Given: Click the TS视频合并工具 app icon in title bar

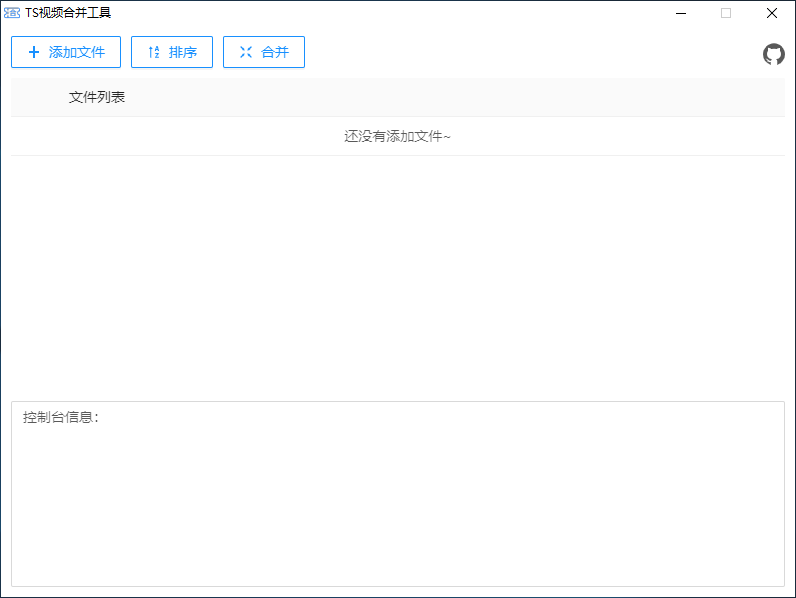Looking at the screenshot, I should point(12,13).
